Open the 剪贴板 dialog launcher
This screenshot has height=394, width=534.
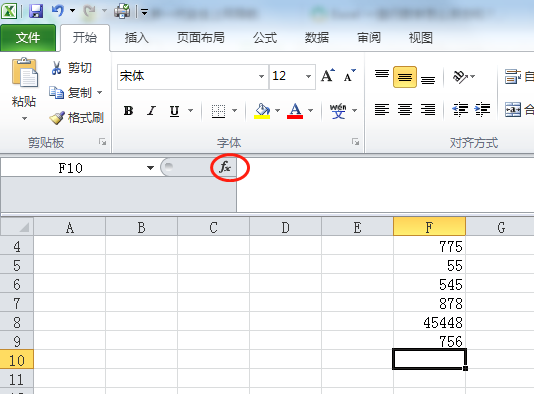pos(103,142)
